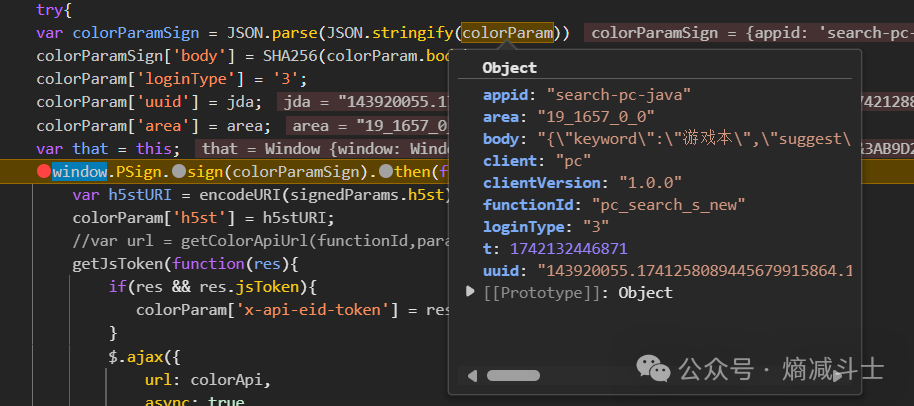The width and height of the screenshot is (914, 406).
Task: Click the uuid property value string
Action: [x=694, y=271]
